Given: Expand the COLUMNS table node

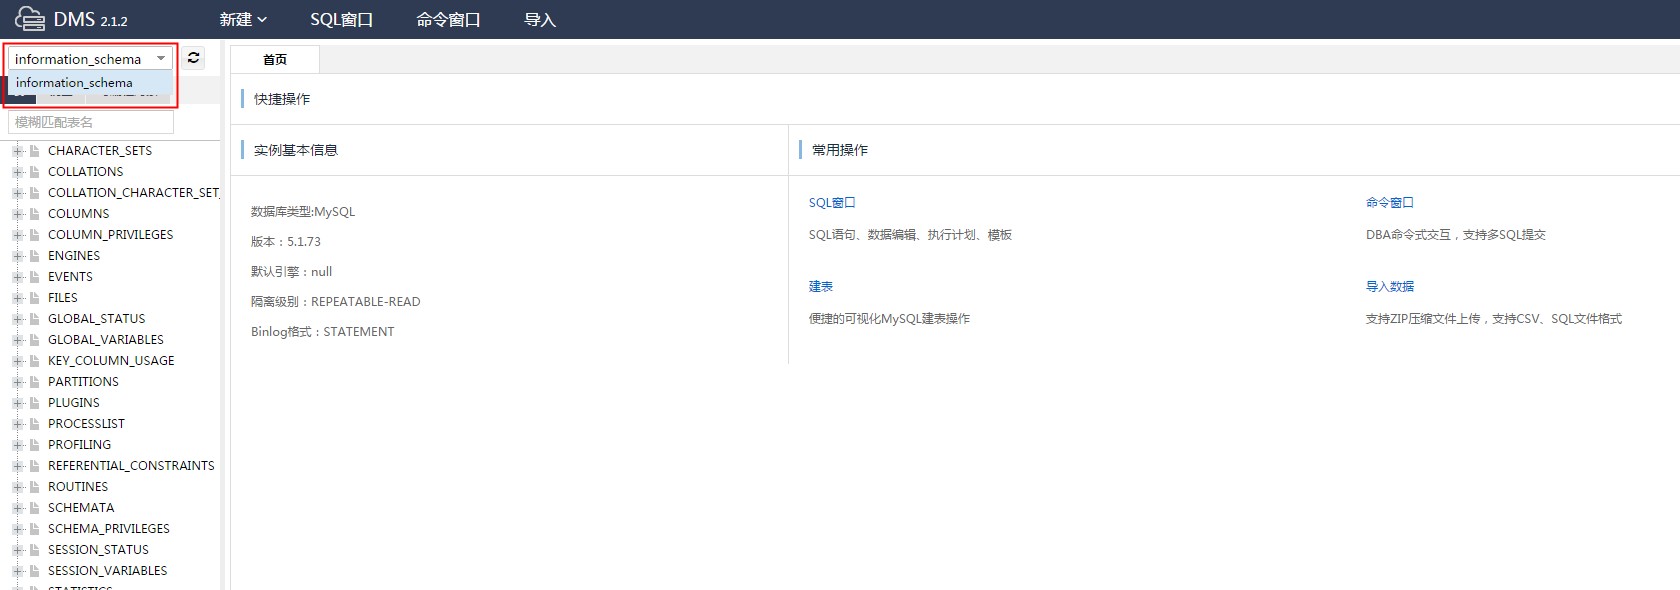Looking at the screenshot, I should pyautogui.click(x=17, y=214).
